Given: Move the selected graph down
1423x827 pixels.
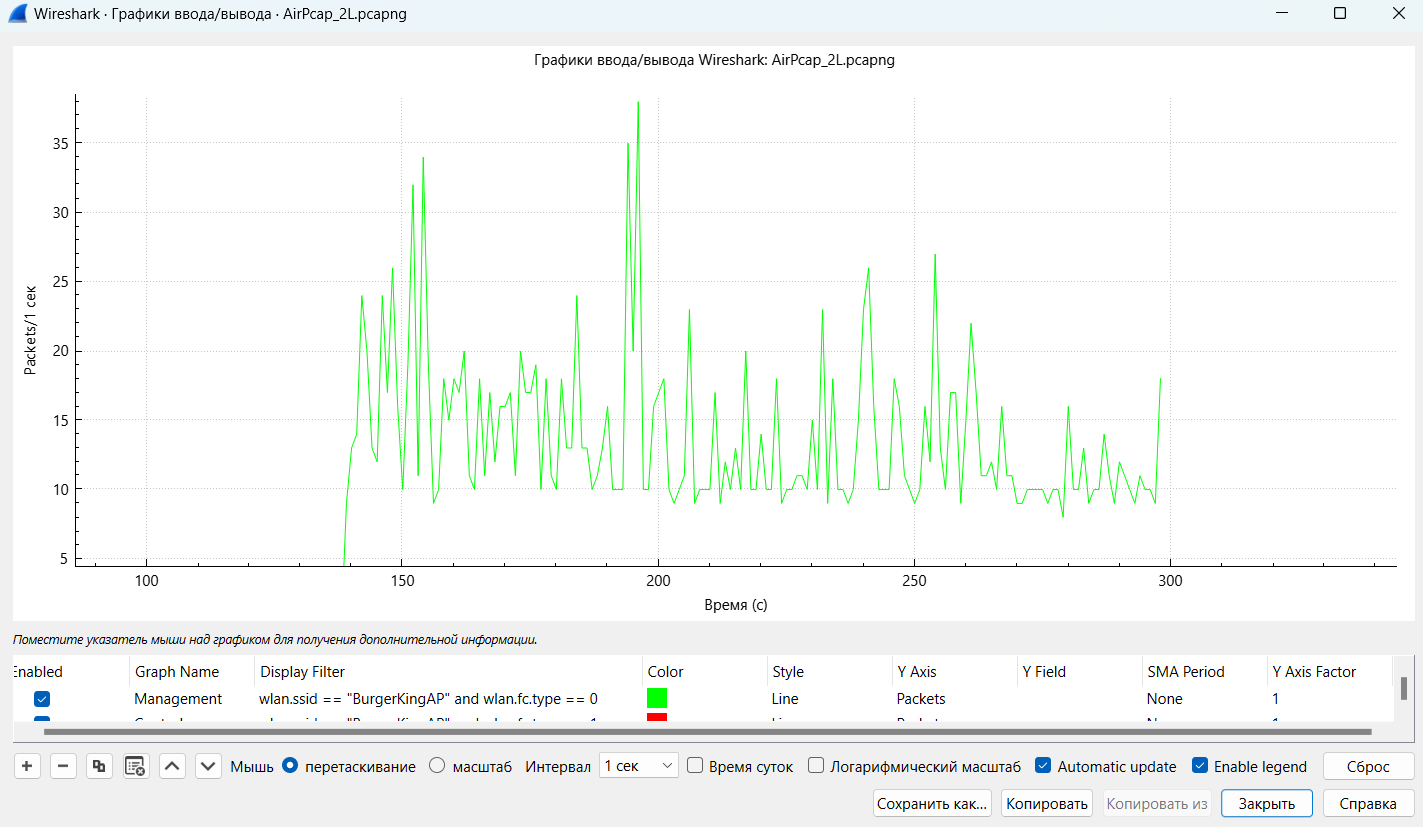Looking at the screenshot, I should click(x=208, y=766).
